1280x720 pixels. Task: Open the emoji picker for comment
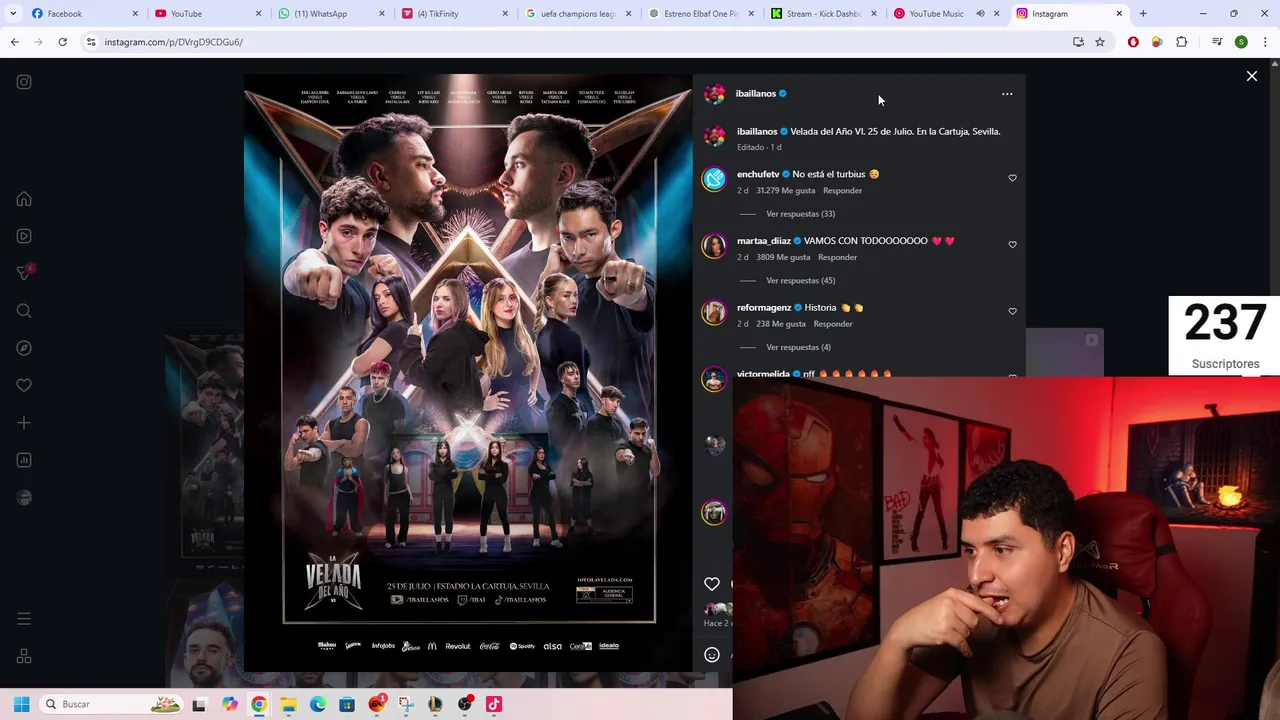(x=712, y=655)
